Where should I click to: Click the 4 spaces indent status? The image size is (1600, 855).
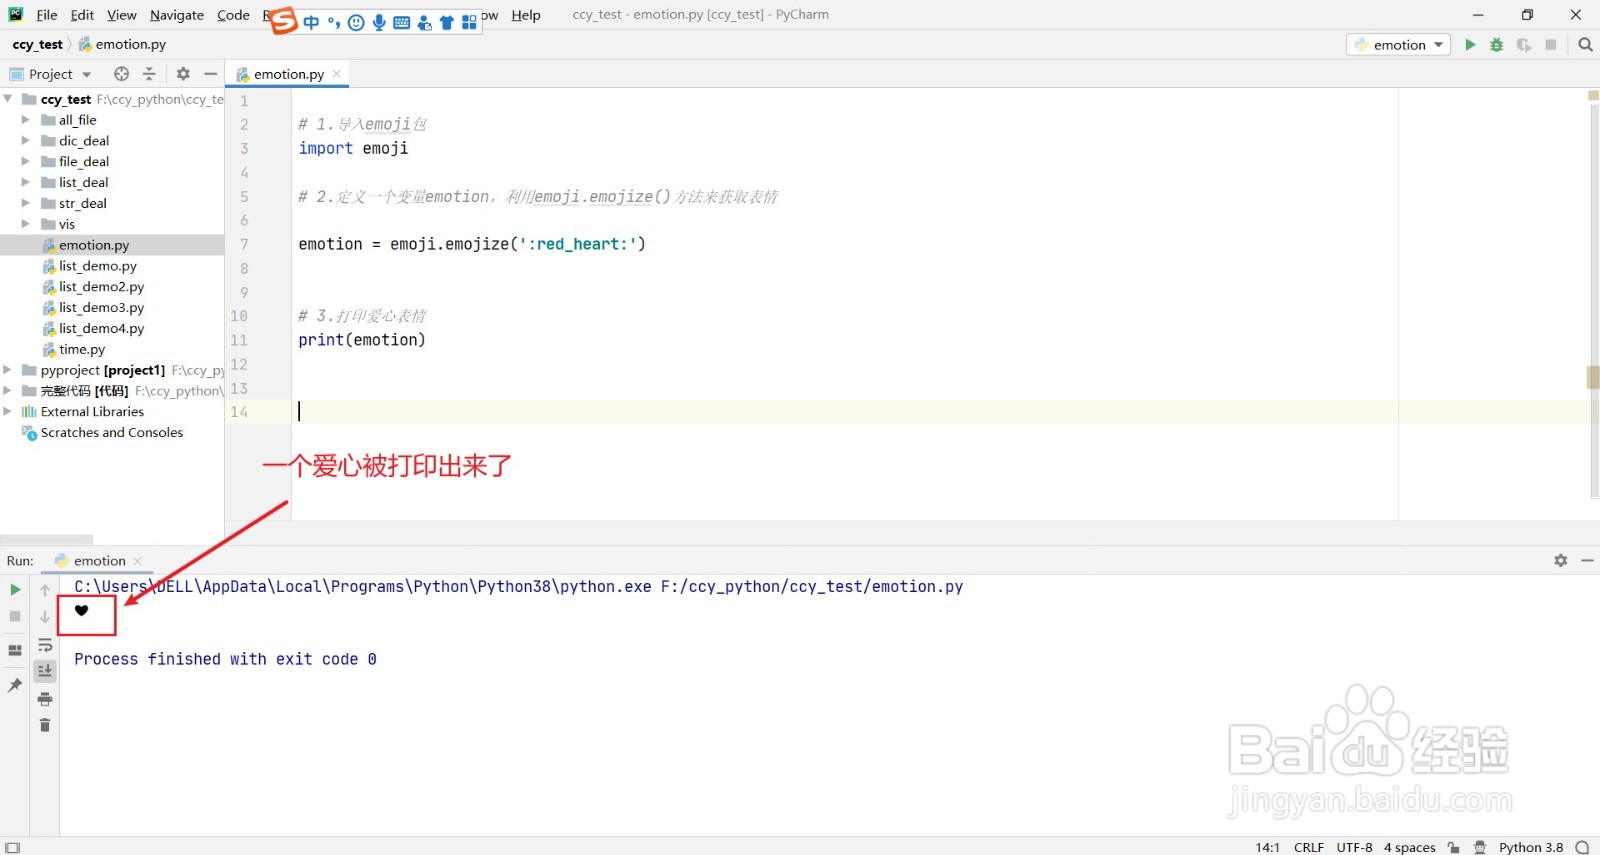coord(1409,847)
